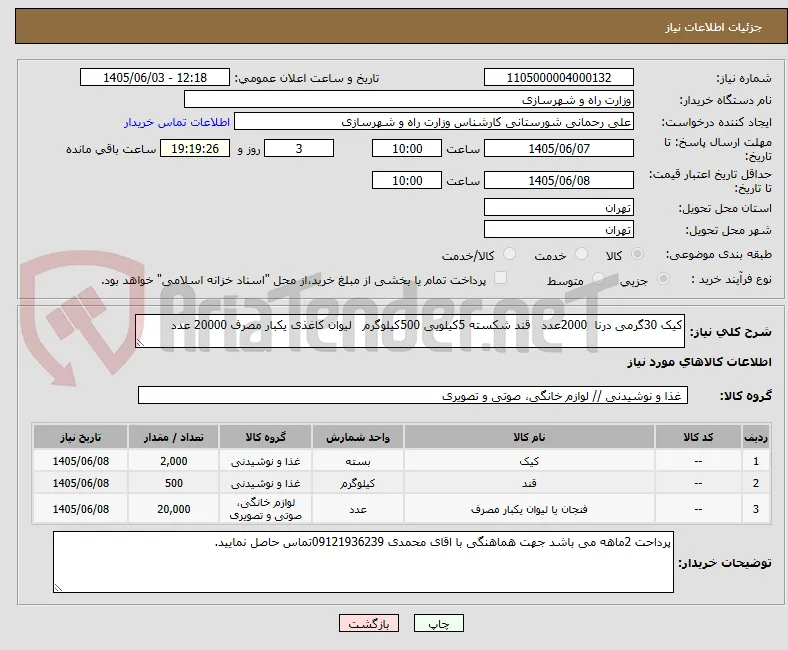Image resolution: width=788 pixels, height=650 pixels.
Task: Click the date cell in the کیک row
Action: tap(80, 461)
